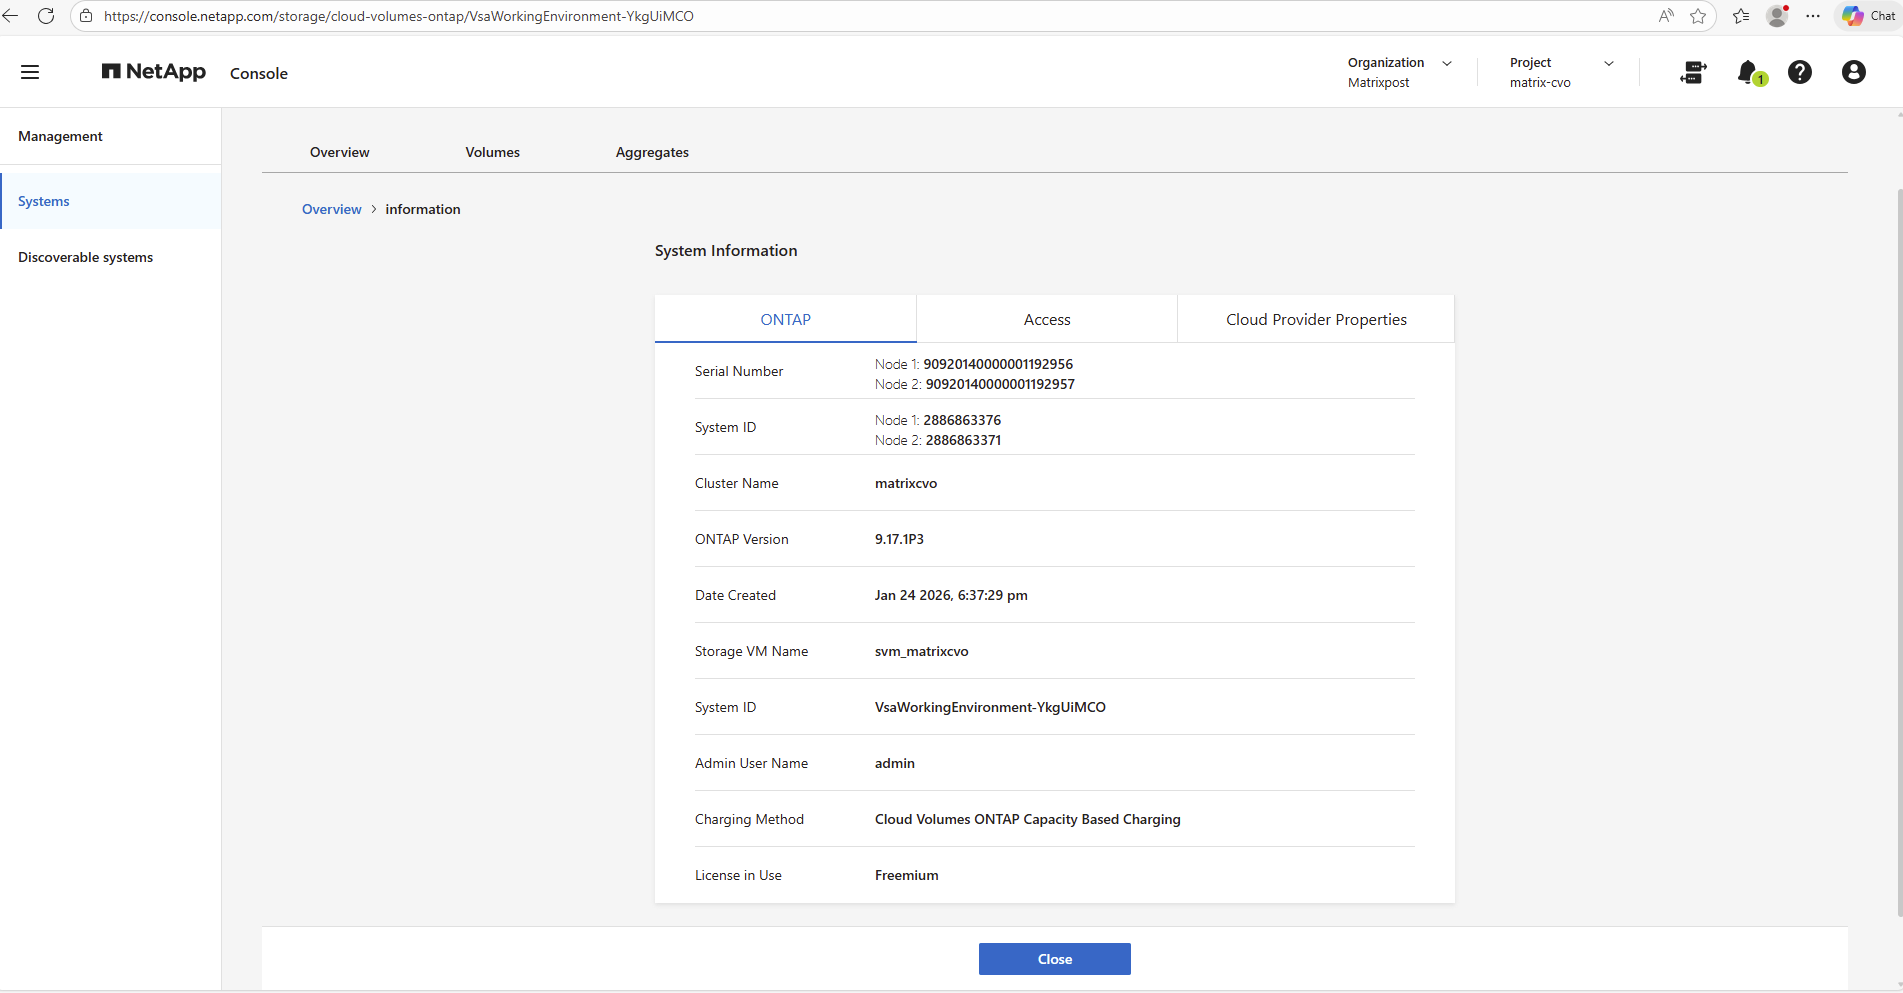The height and width of the screenshot is (993, 1903).
Task: Switch to Cloud Provider Properties tab
Action: point(1315,320)
